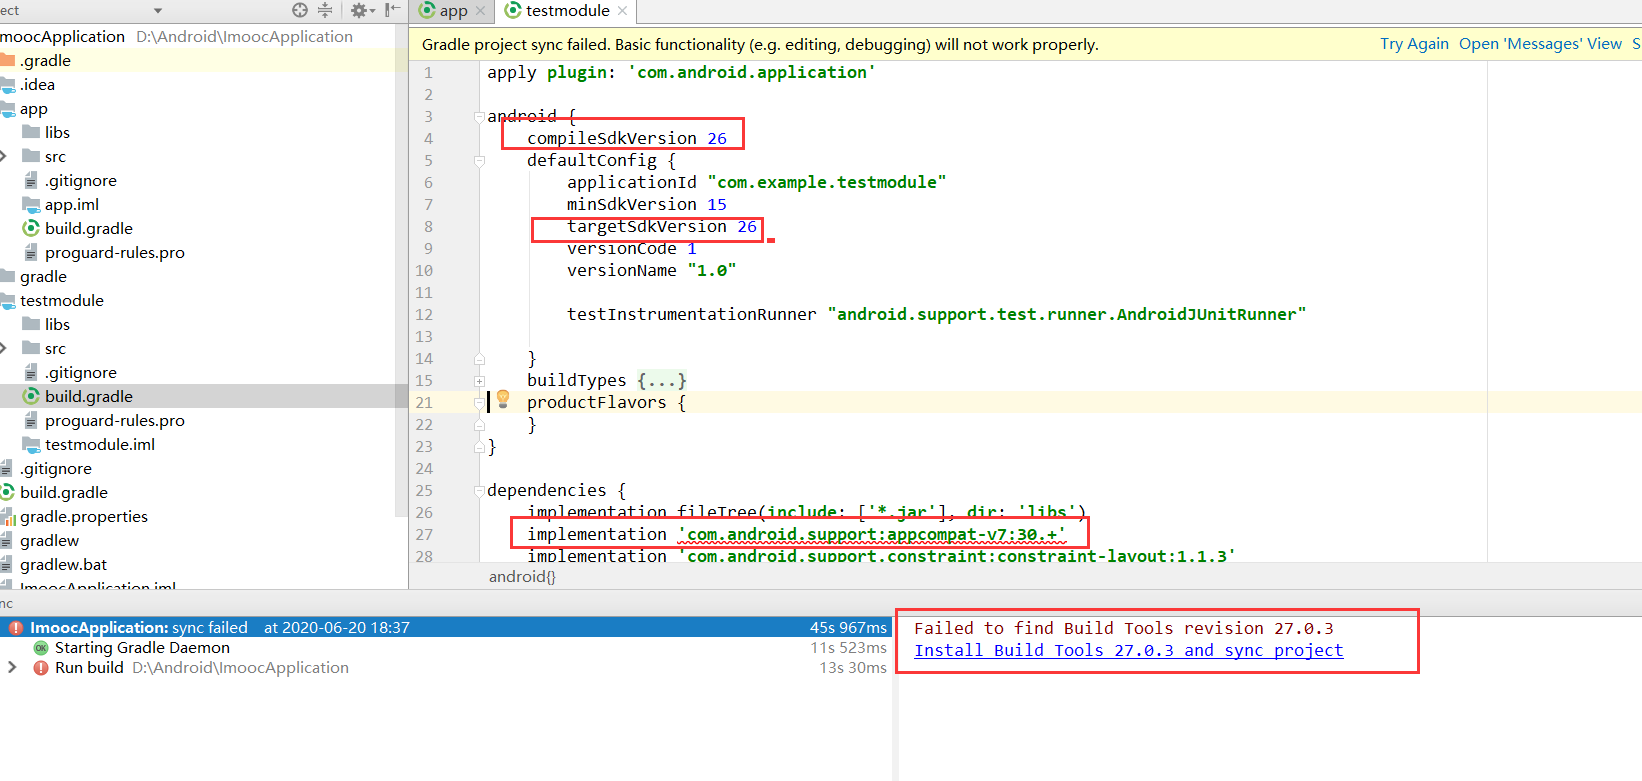Select the testmodule module folder
1642x781 pixels.
61,300
